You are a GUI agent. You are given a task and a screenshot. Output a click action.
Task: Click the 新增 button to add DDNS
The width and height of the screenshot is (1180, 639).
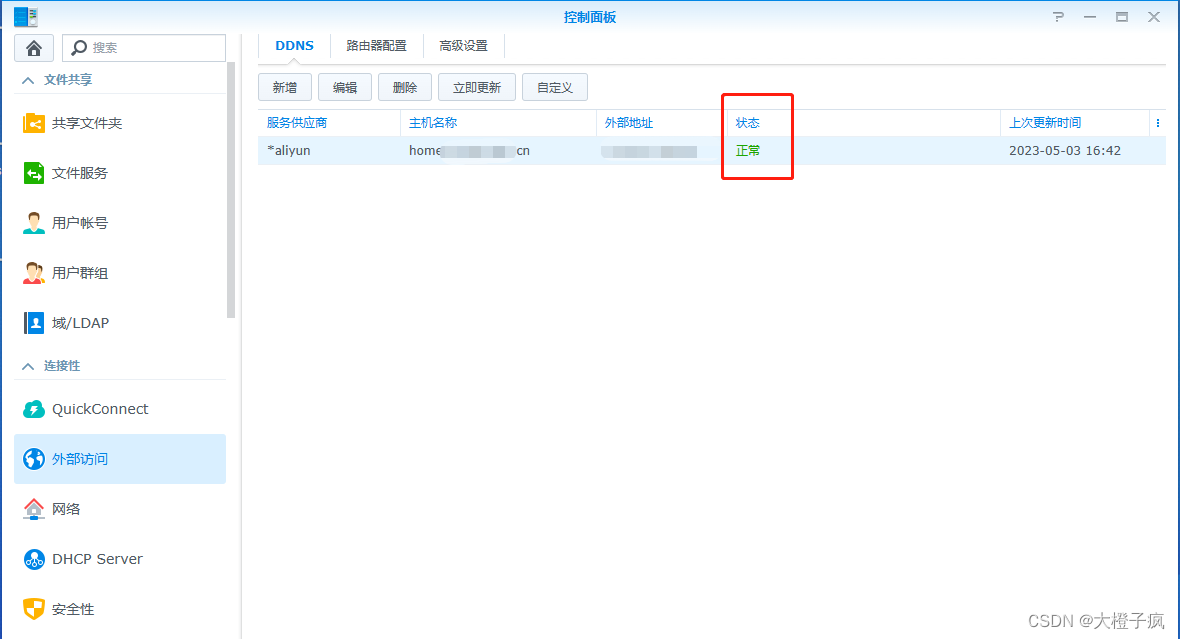click(284, 87)
